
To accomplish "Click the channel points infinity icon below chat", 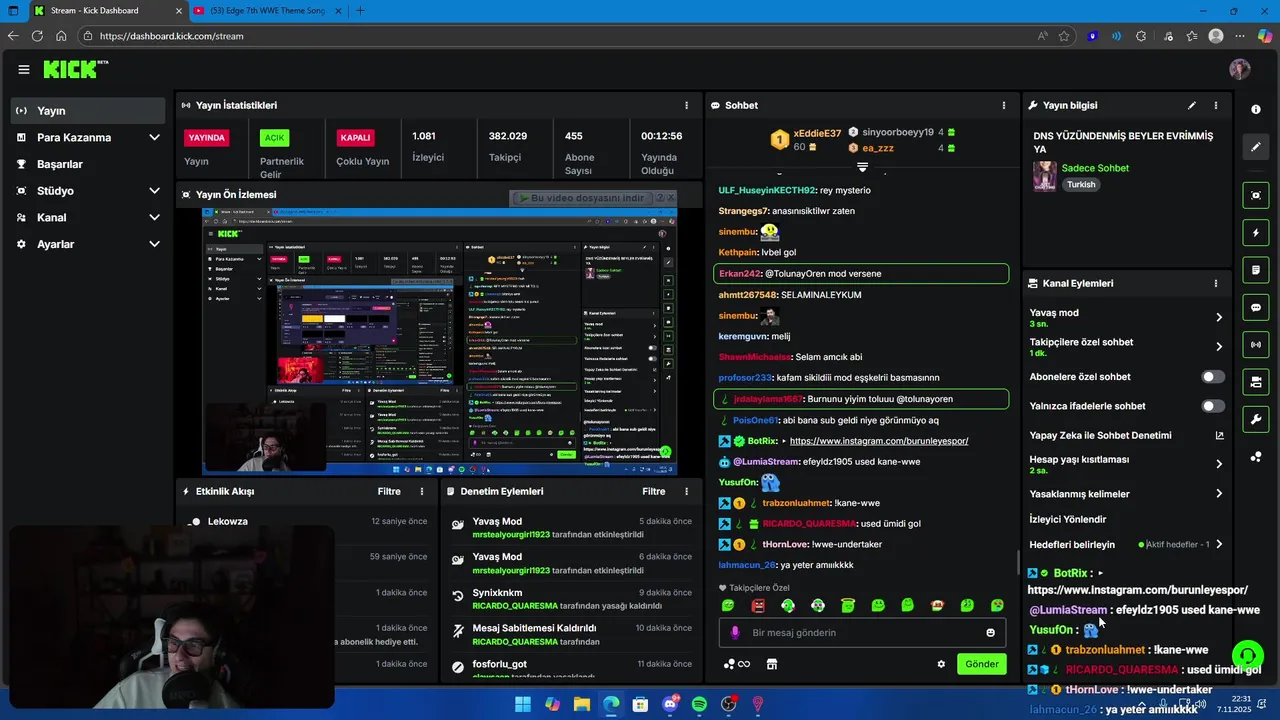I will click(x=737, y=664).
